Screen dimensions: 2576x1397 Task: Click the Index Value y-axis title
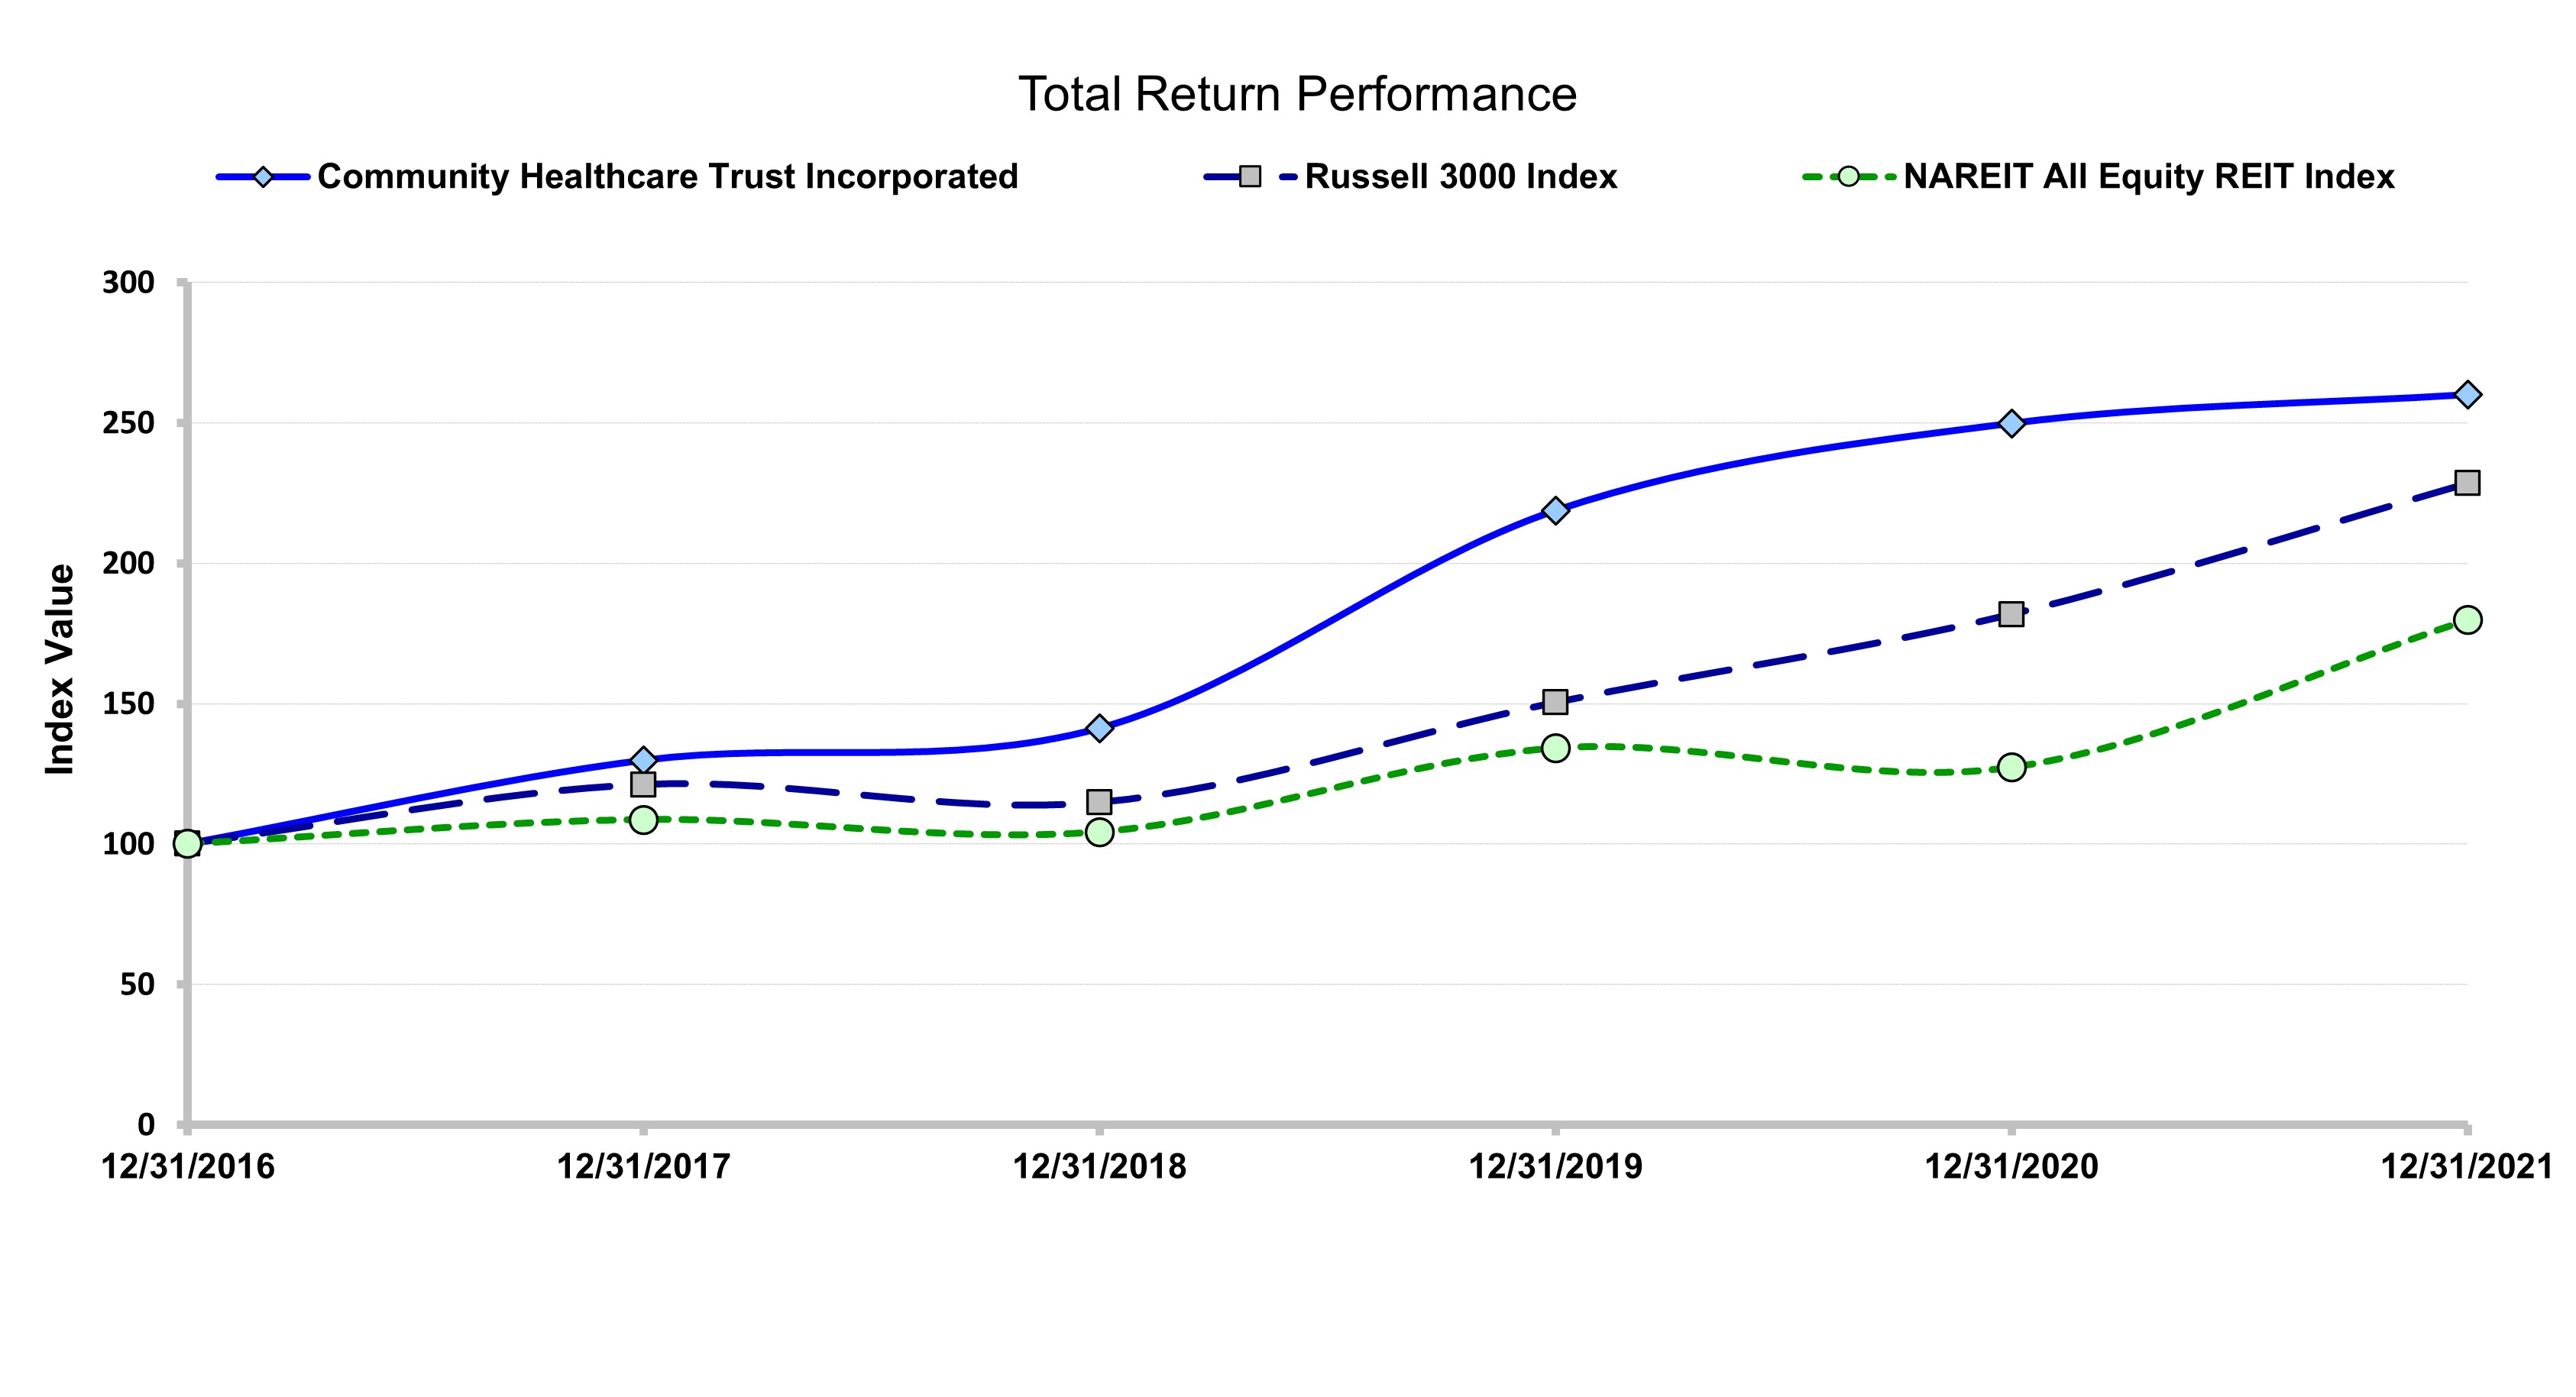[x=60, y=669]
